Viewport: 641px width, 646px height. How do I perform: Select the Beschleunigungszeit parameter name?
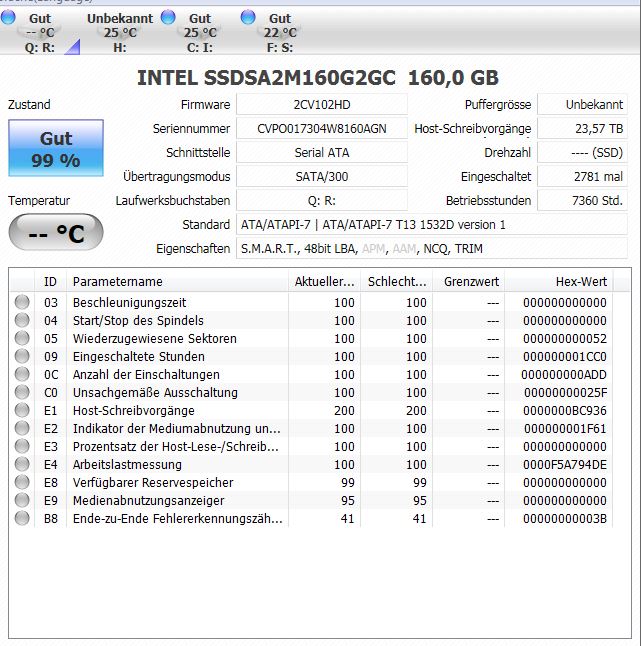tap(129, 302)
